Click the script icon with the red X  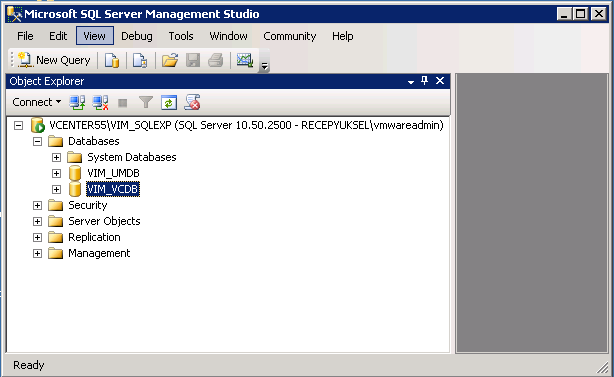192,102
